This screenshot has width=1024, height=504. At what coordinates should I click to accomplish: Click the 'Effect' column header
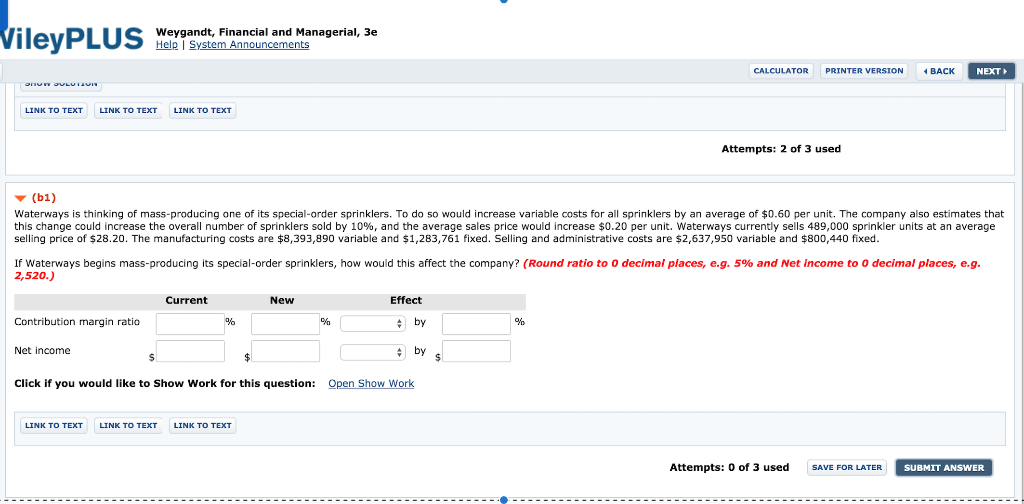tap(406, 300)
